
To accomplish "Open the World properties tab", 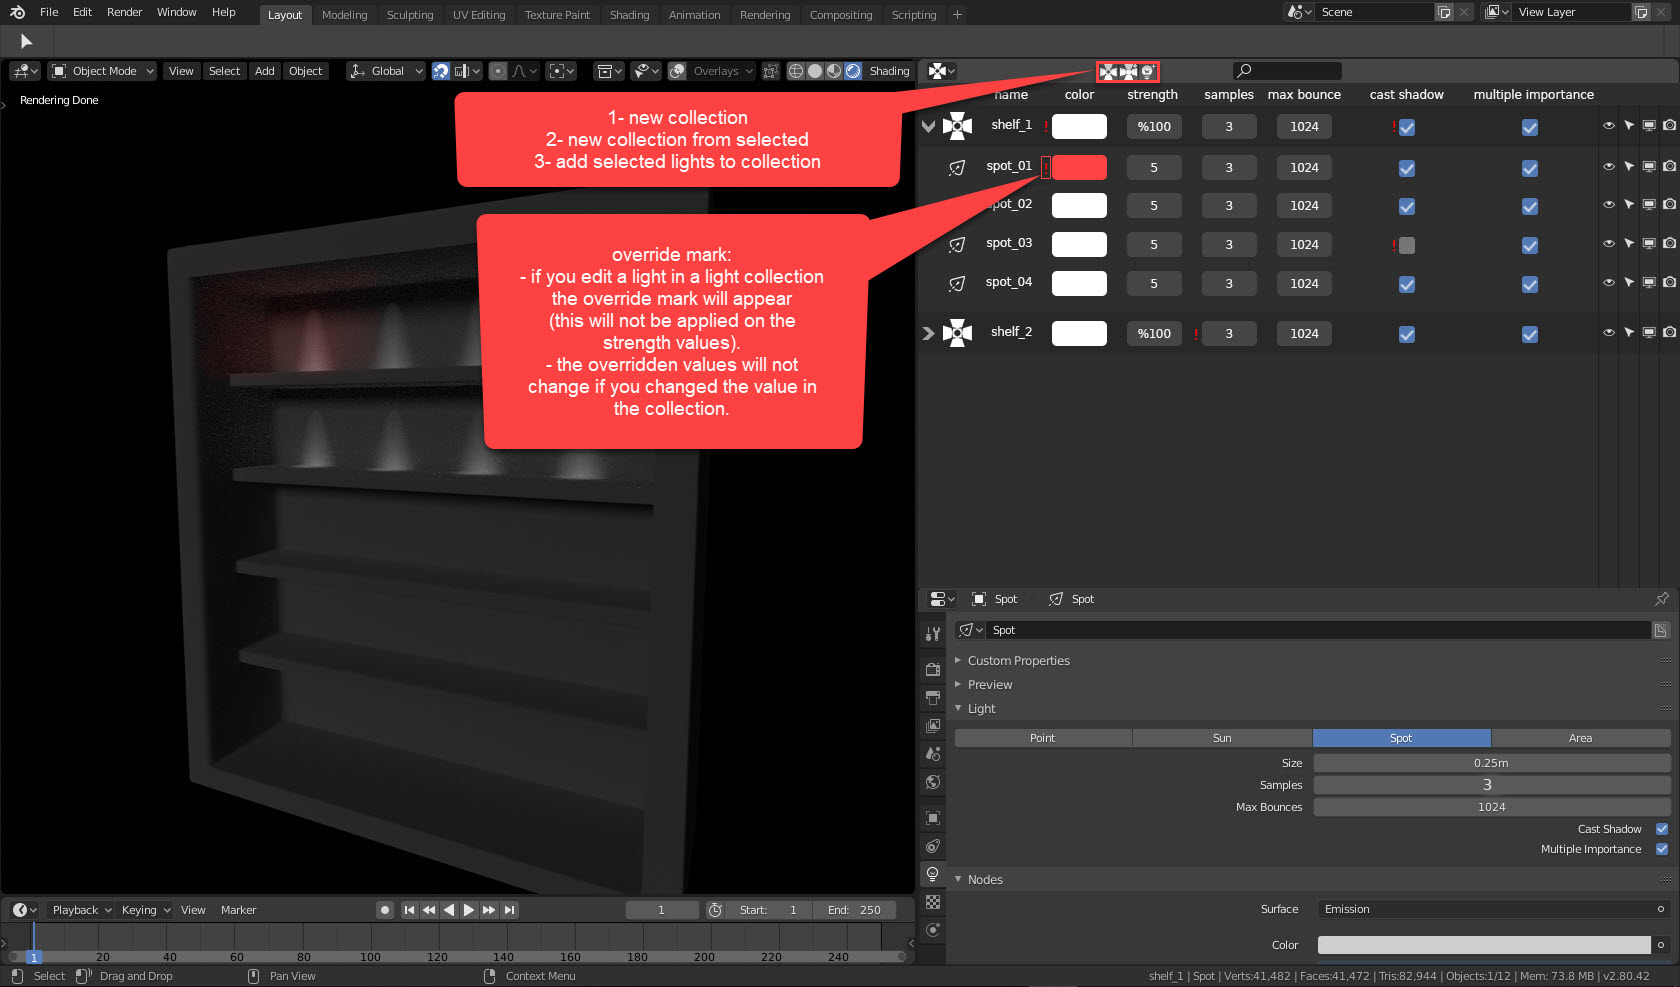I will [x=933, y=782].
